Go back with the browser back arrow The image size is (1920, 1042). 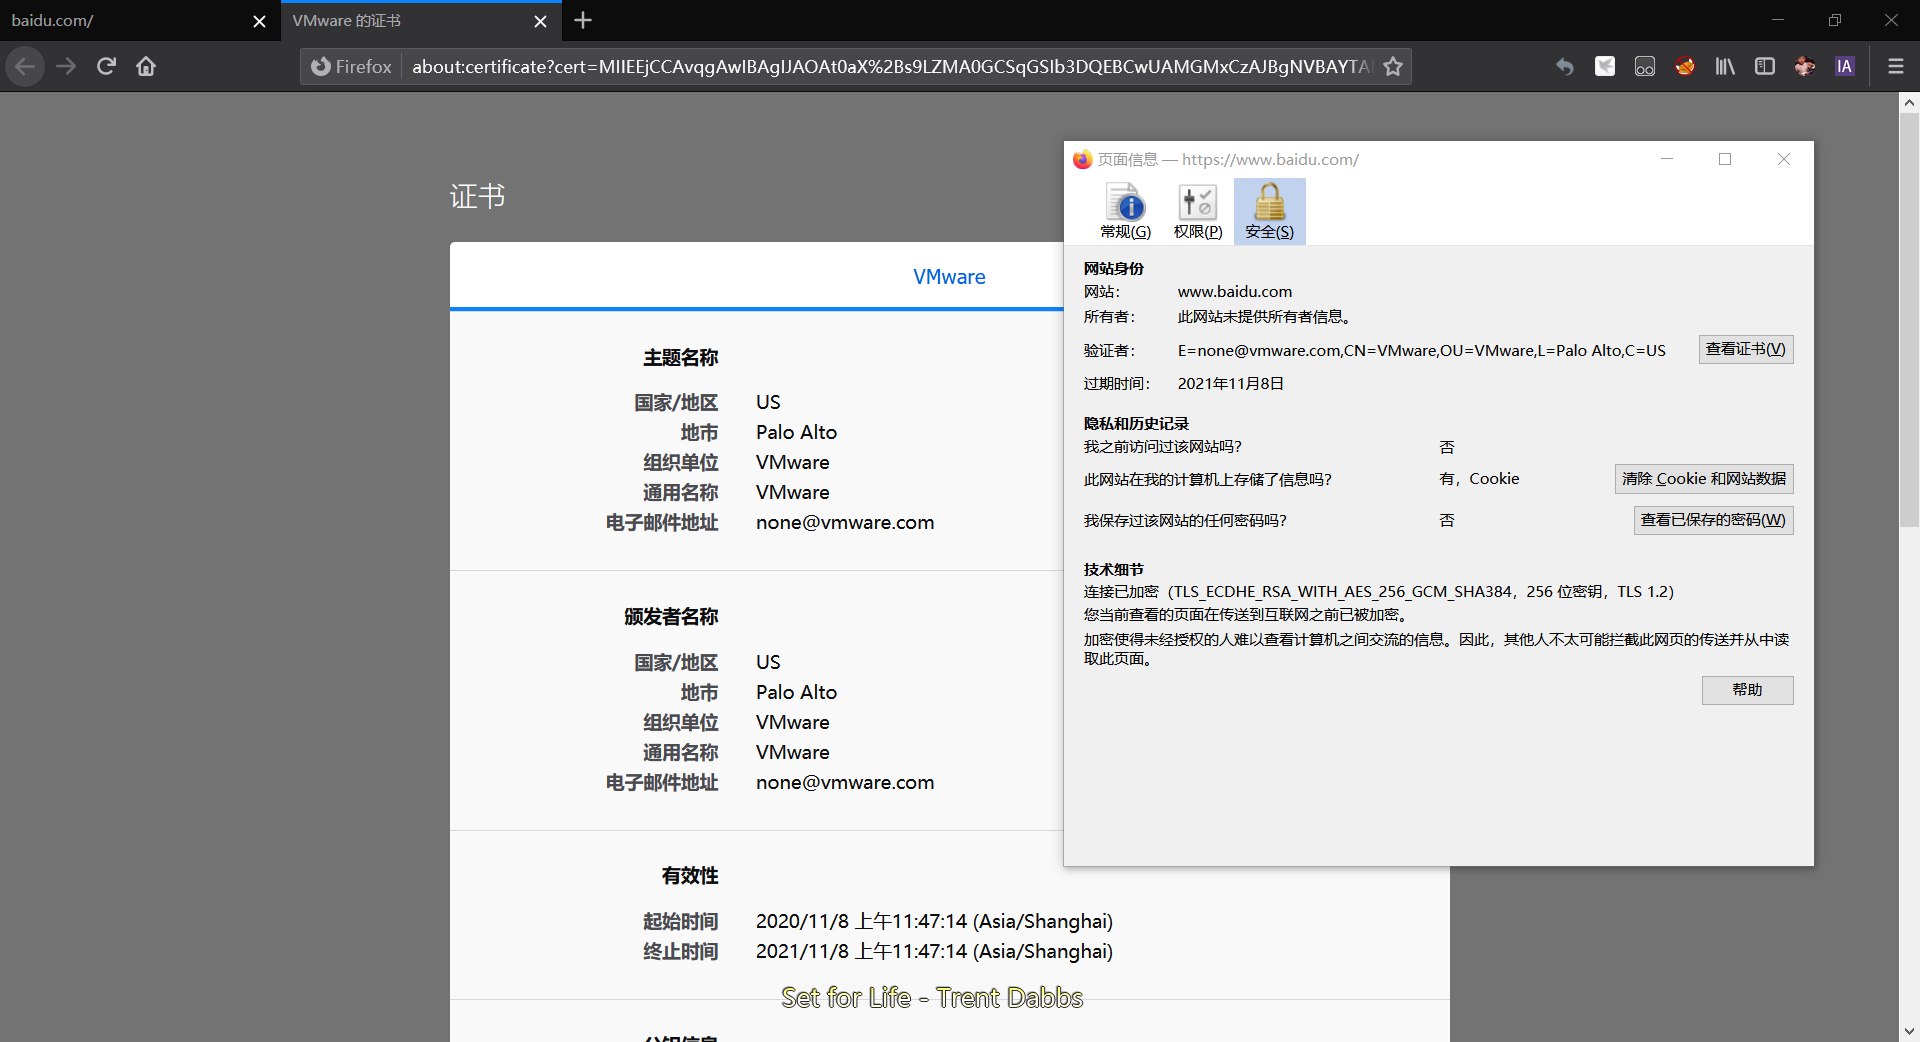[25, 66]
